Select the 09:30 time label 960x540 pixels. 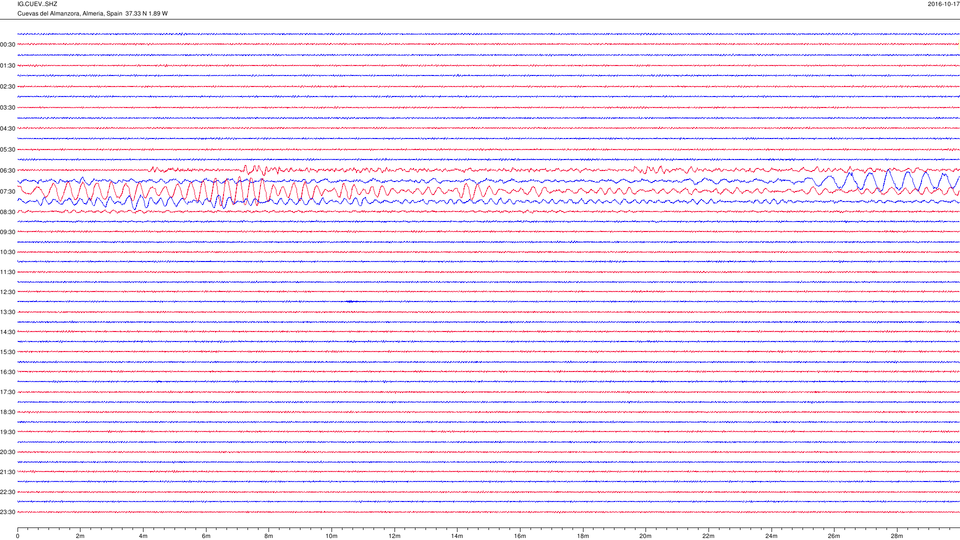(x=7, y=232)
